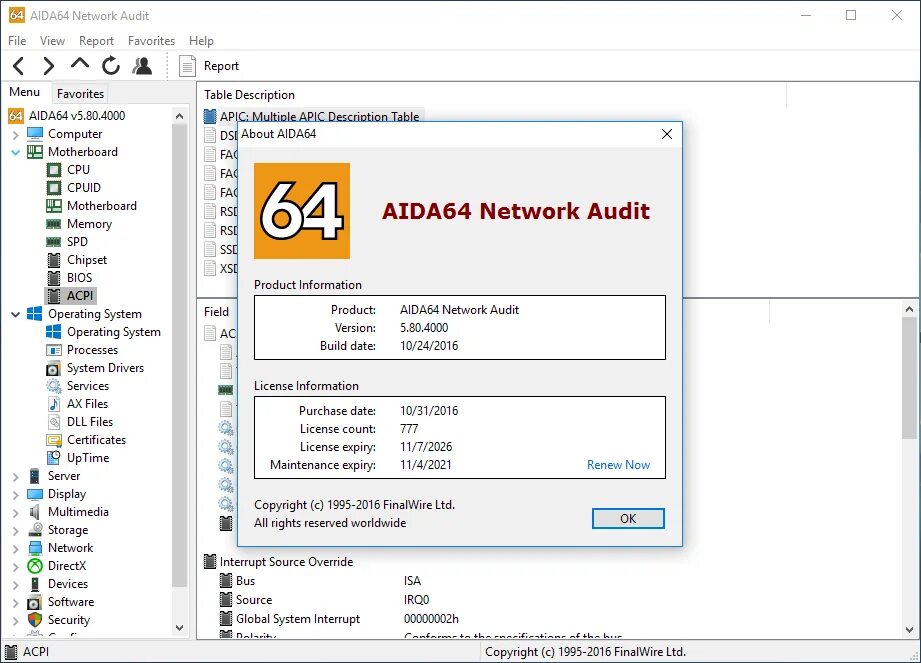Select the Multimedia speaker icon

[x=35, y=512]
